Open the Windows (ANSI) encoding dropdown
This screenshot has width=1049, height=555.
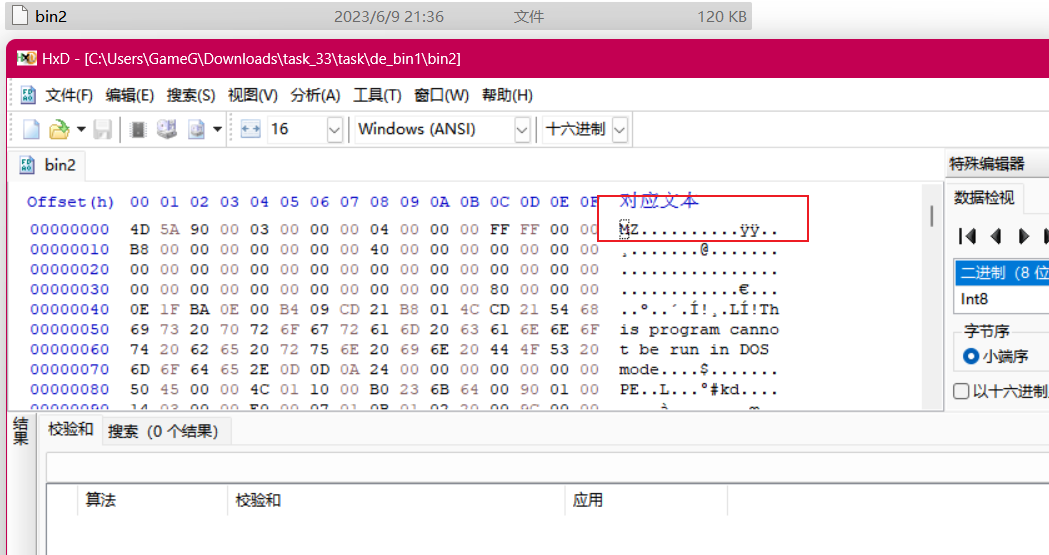[522, 129]
